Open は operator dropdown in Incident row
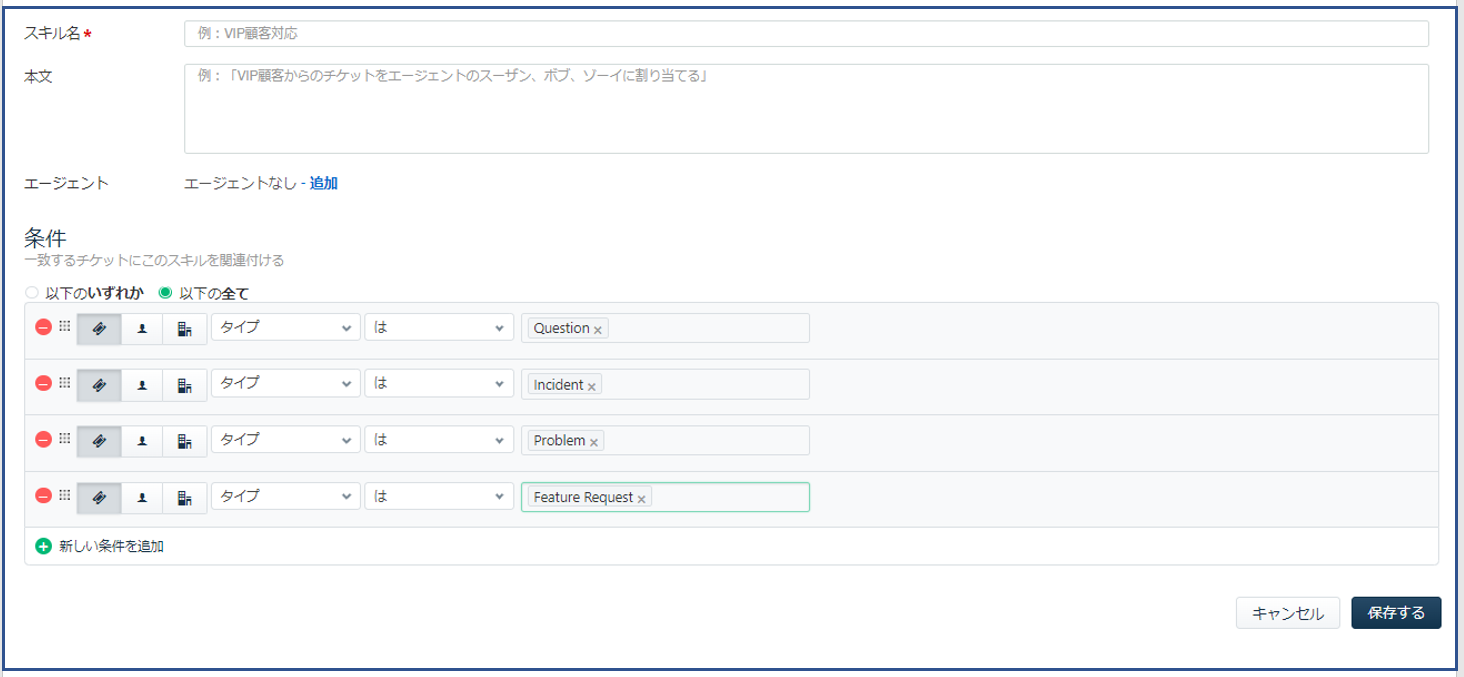 (x=439, y=383)
